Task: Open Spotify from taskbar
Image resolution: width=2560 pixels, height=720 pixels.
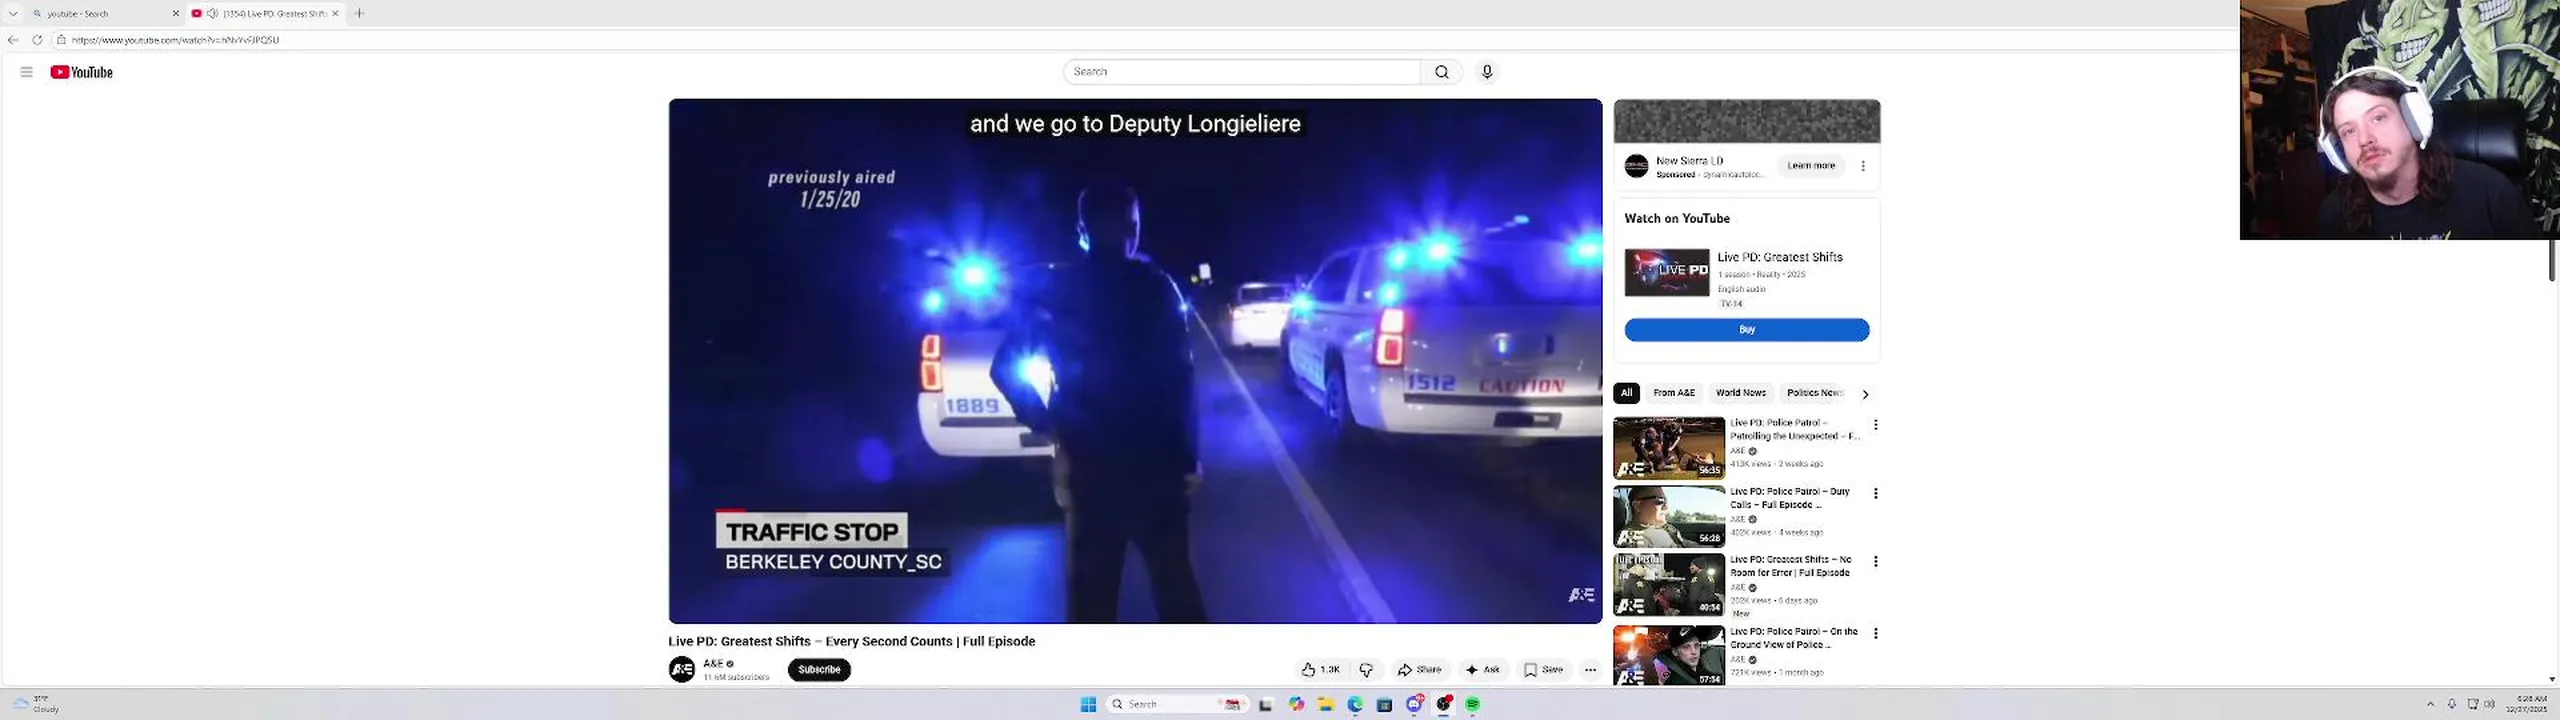Action: coord(1473,704)
